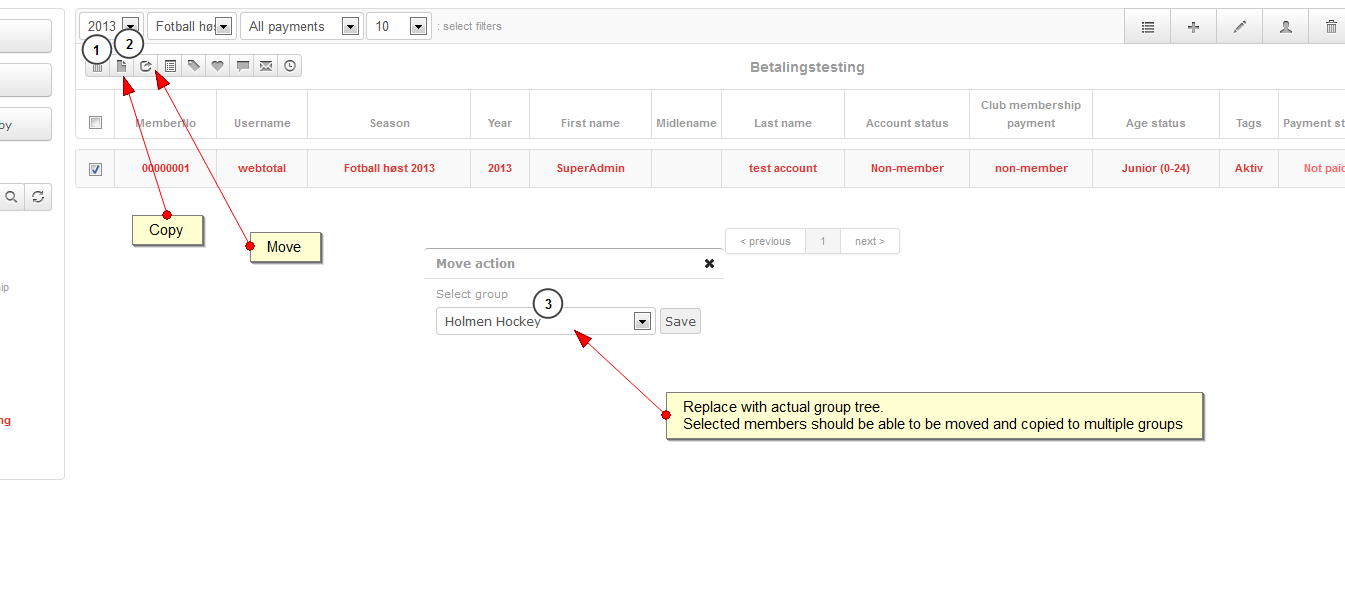Open the Fotball høst season dropdown
The width and height of the screenshot is (1345, 596).
(x=191, y=26)
